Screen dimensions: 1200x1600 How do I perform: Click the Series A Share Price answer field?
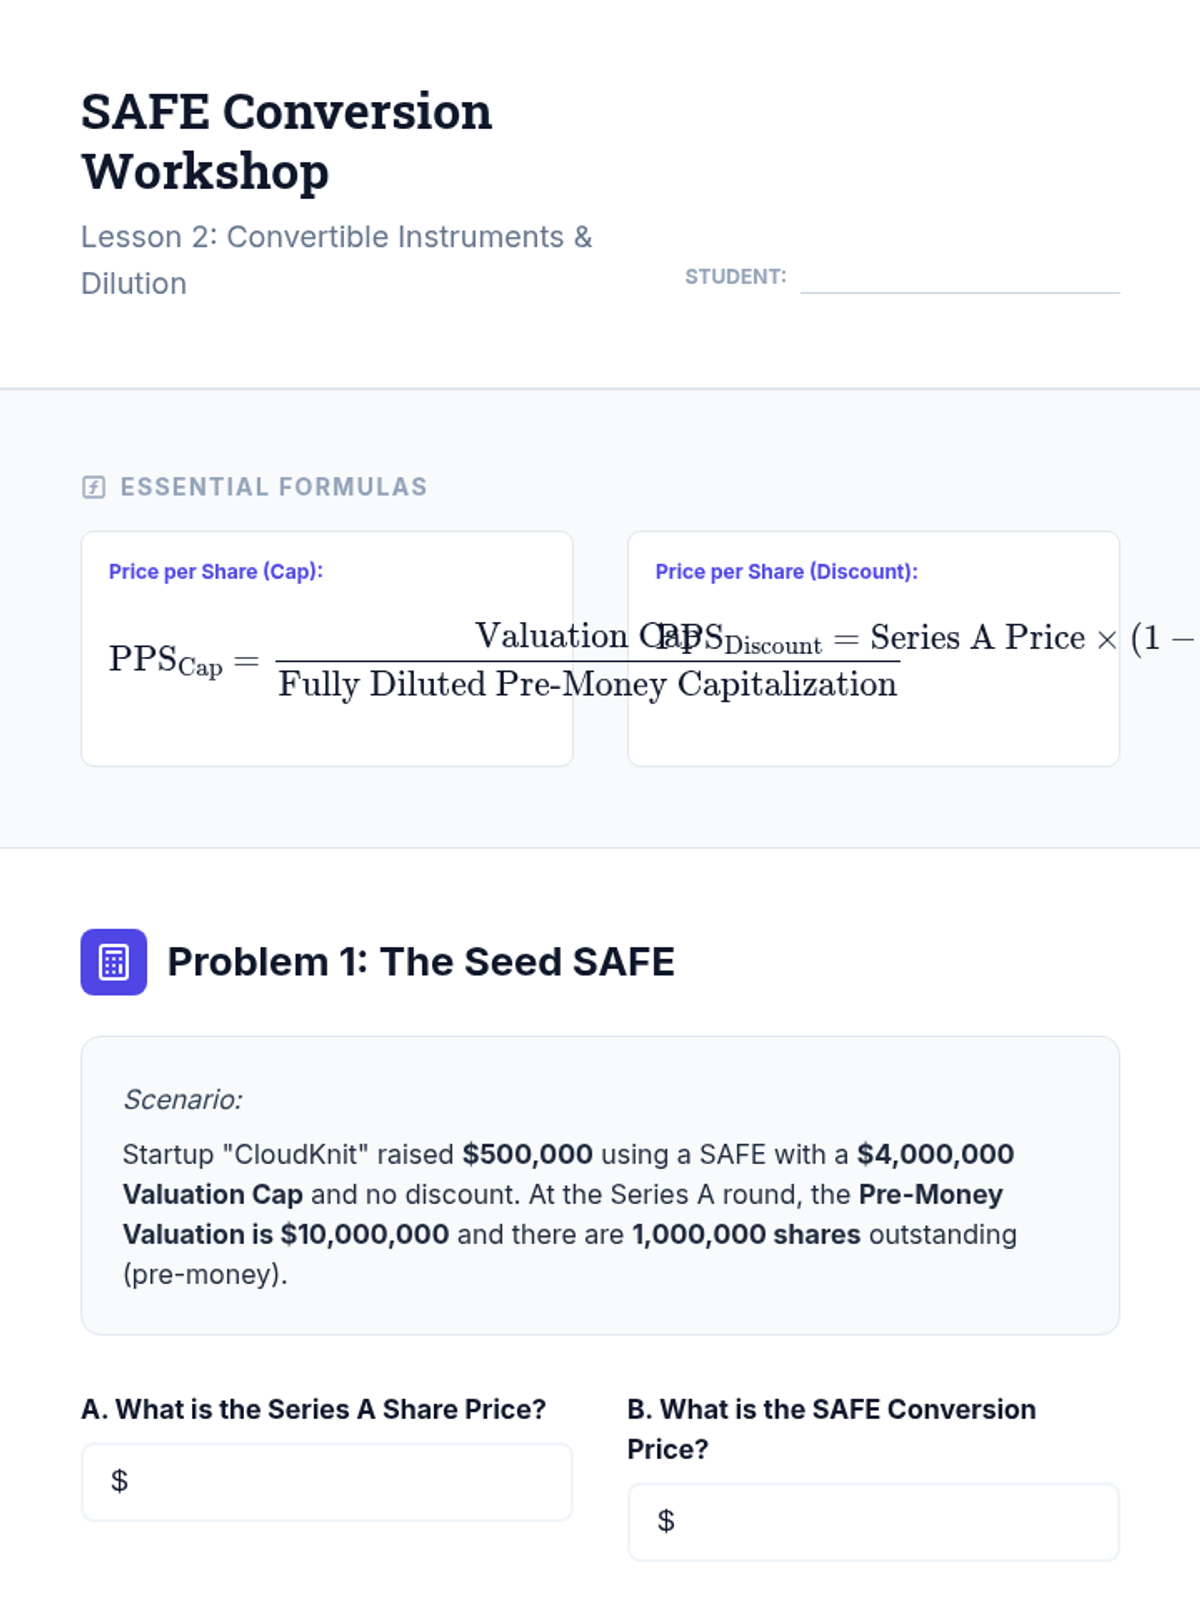click(x=327, y=1481)
